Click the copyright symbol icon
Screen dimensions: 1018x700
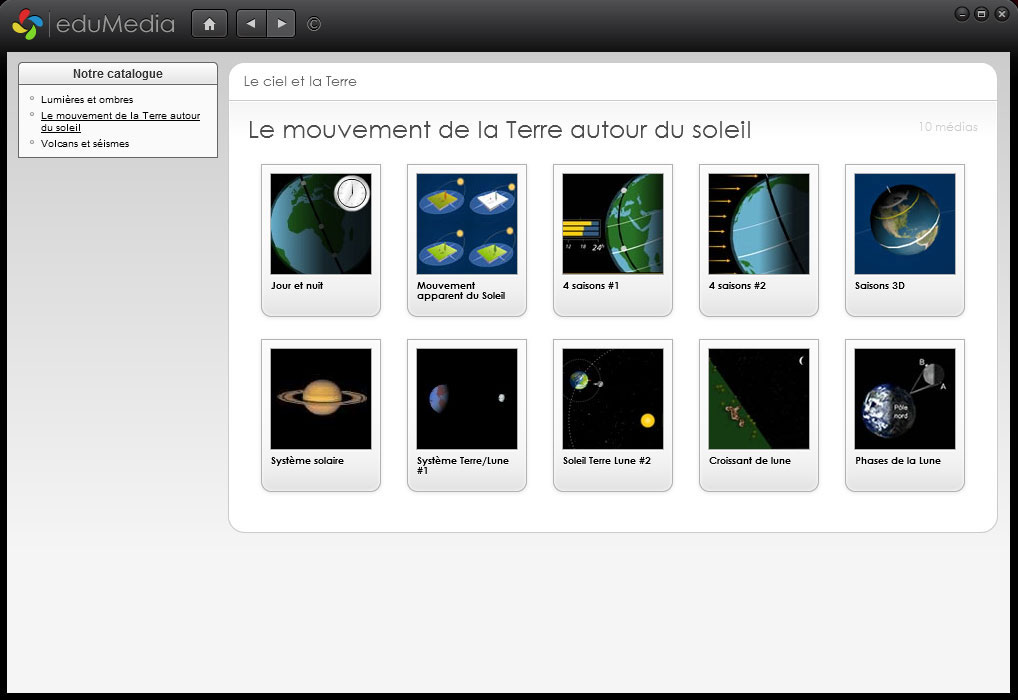[x=314, y=24]
